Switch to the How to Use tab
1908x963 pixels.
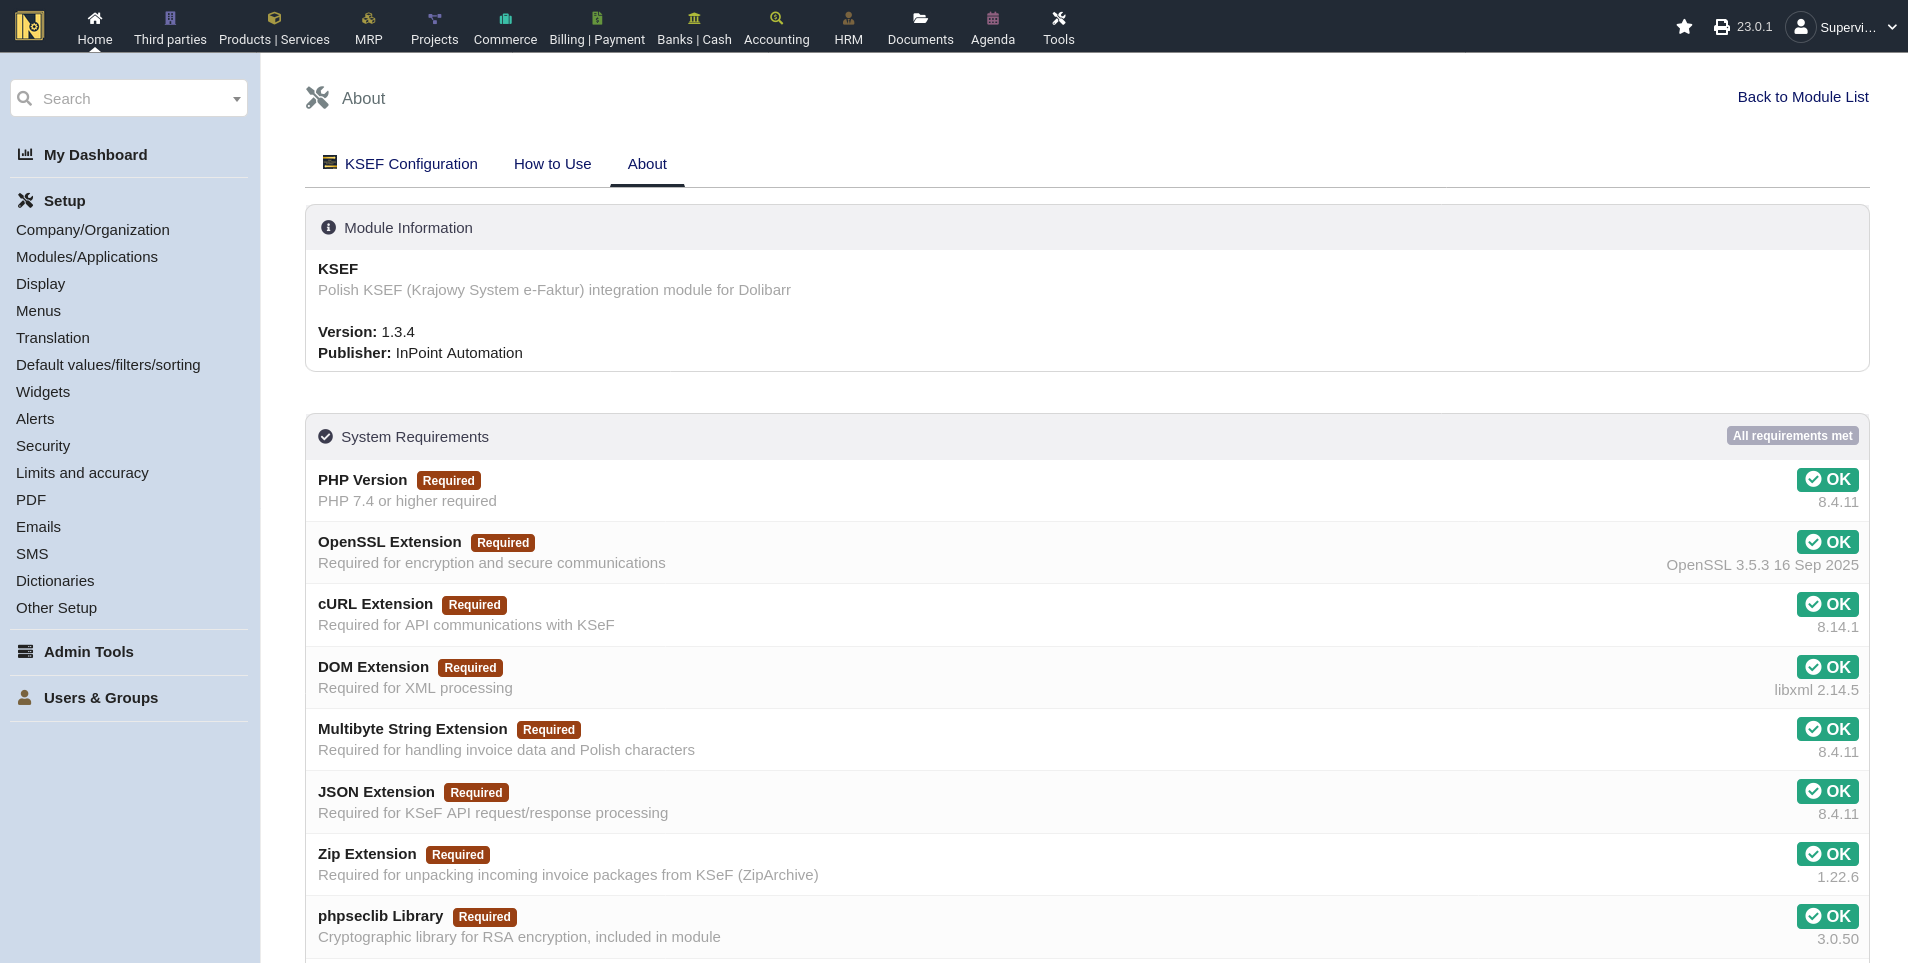click(x=552, y=164)
